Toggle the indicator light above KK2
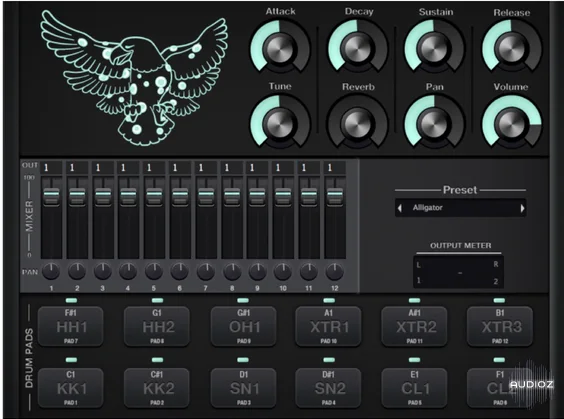 pyautogui.click(x=157, y=360)
